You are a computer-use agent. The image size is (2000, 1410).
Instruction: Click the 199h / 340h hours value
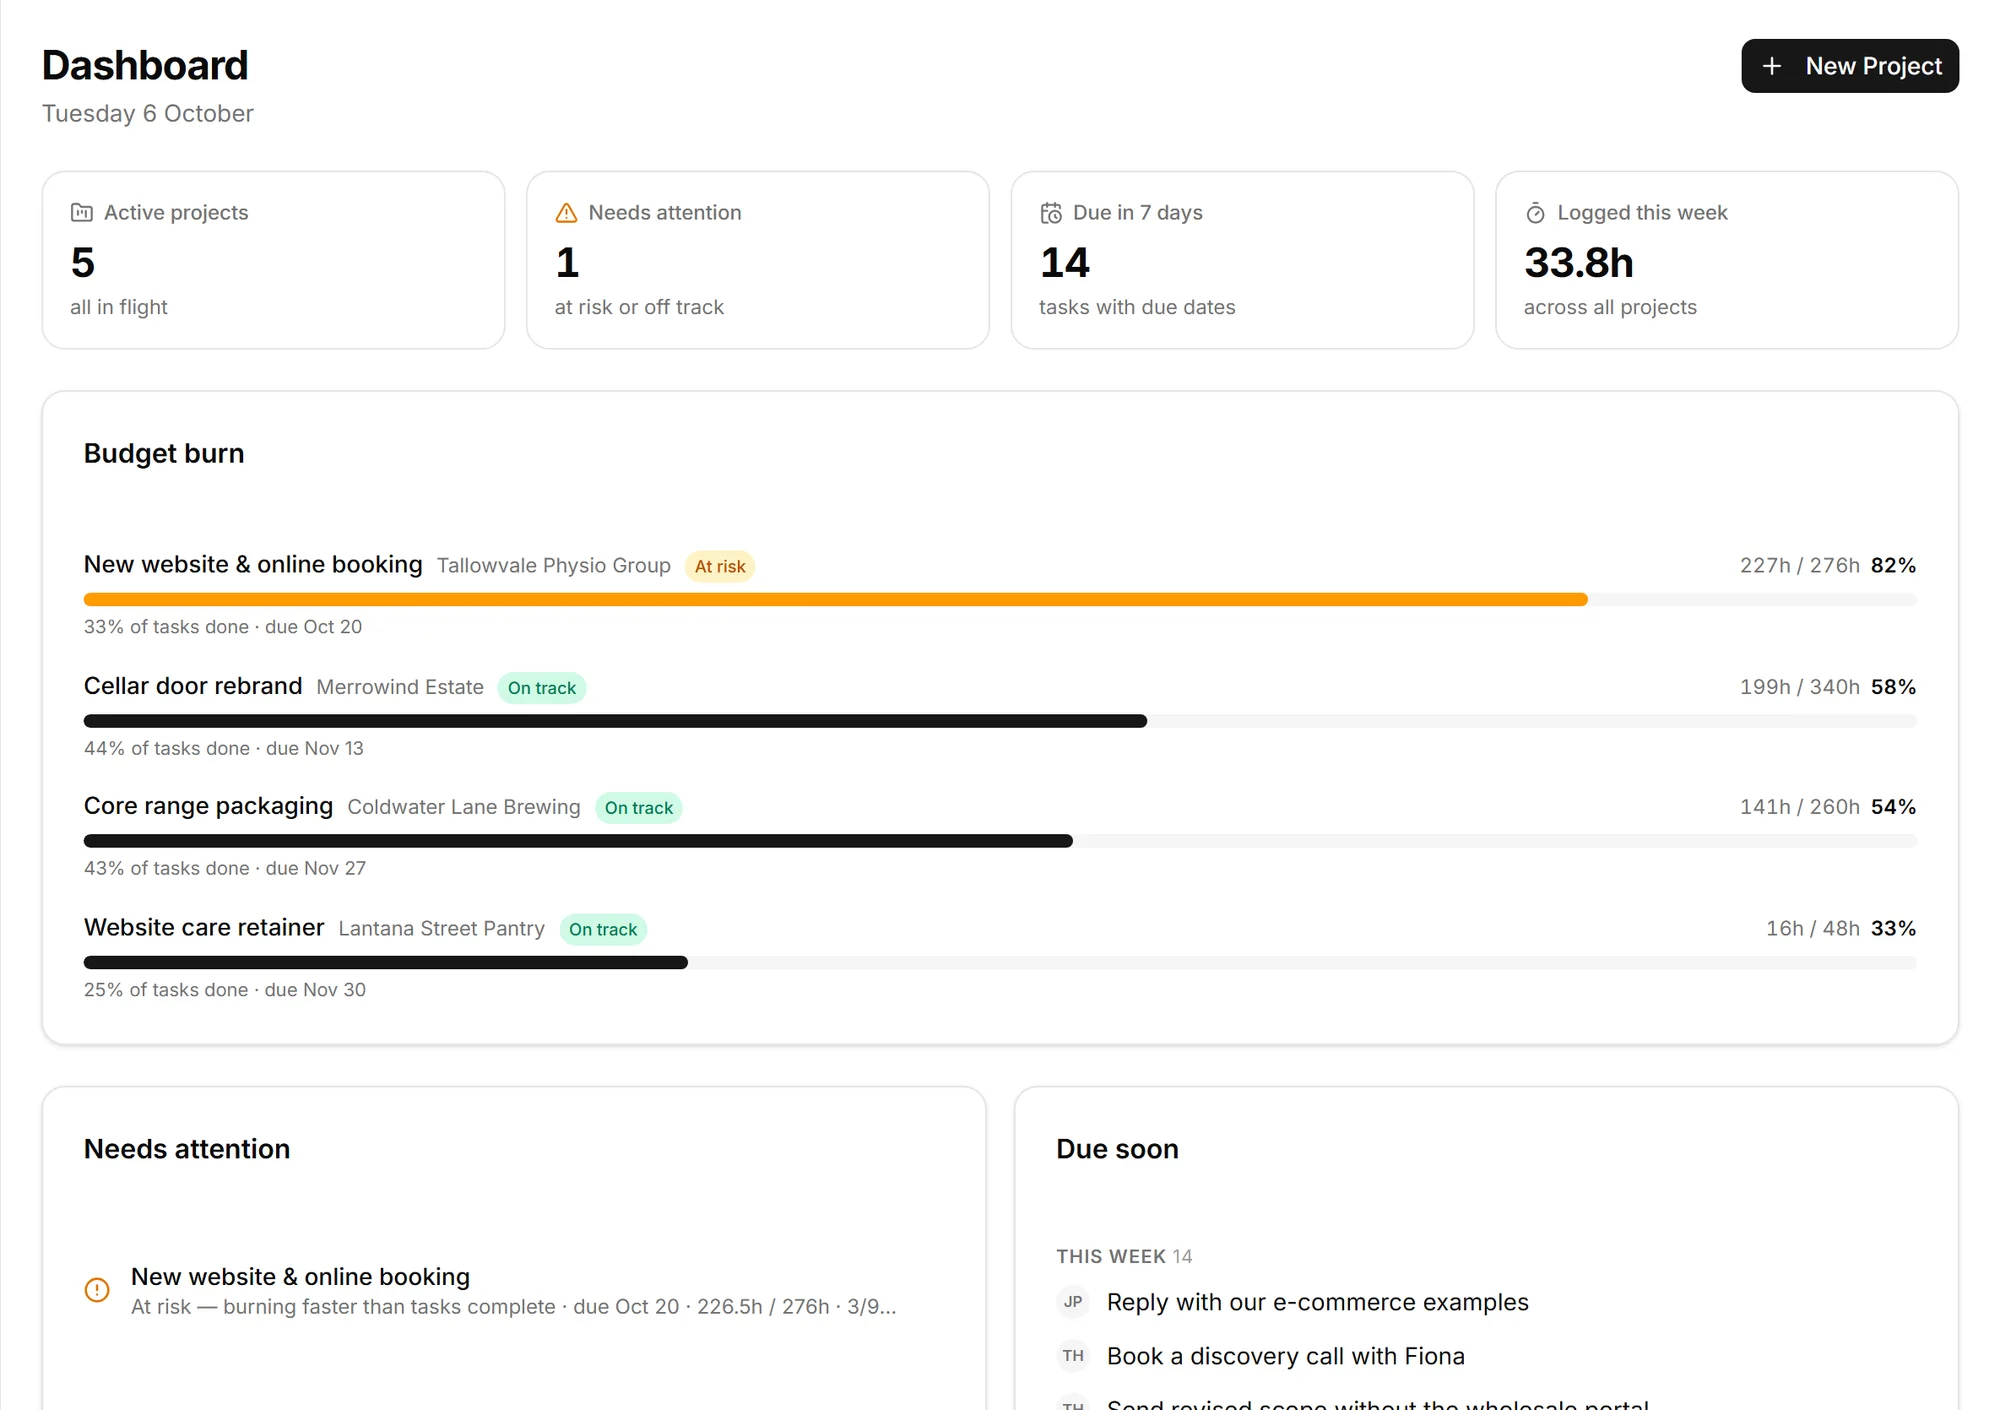1800,687
